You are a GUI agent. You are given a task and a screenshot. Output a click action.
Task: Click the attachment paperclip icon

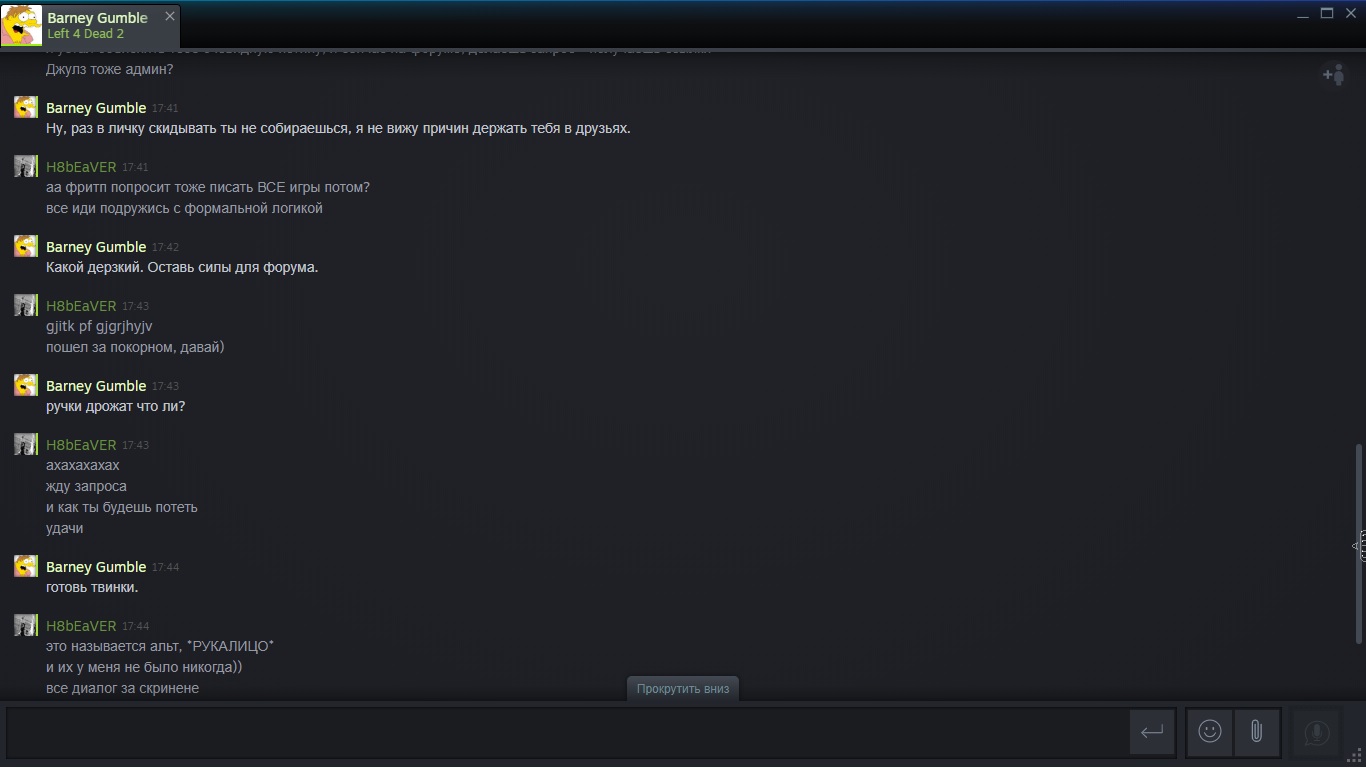pyautogui.click(x=1257, y=732)
